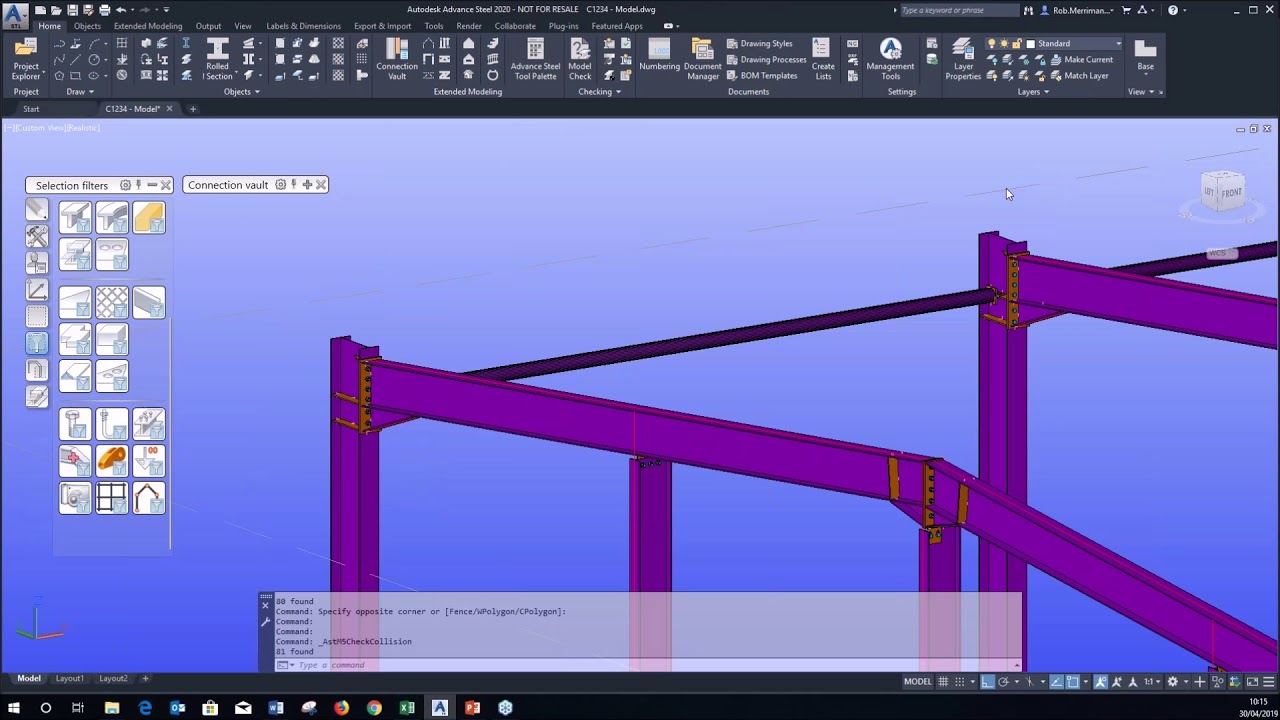Toggle Snap mode dots in status bar
The width and height of the screenshot is (1280, 720).
click(x=960, y=681)
